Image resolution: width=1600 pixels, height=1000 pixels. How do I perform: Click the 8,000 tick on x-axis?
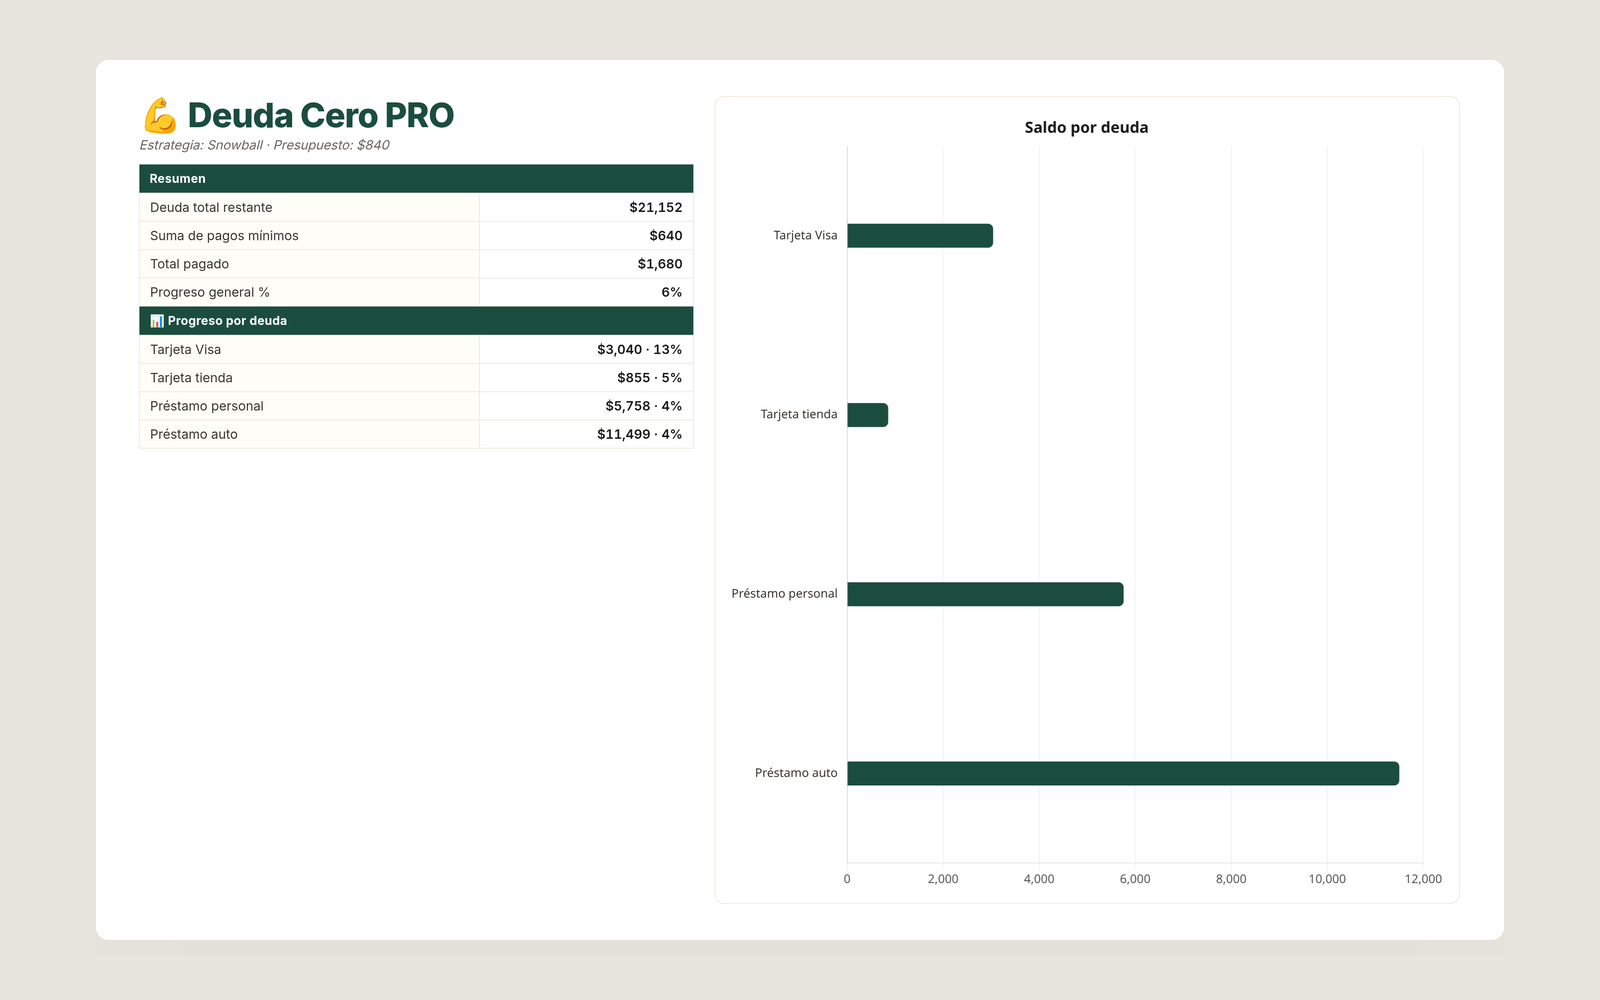[x=1231, y=879]
